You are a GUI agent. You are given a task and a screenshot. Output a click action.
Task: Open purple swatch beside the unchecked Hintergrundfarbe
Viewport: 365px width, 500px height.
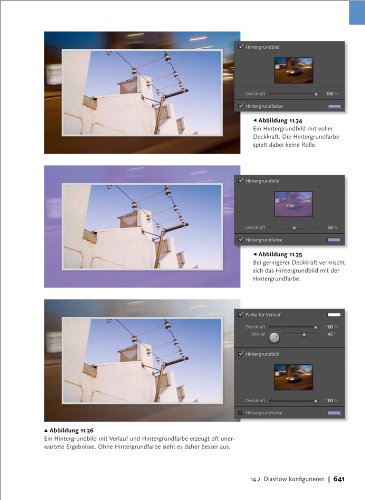[334, 413]
